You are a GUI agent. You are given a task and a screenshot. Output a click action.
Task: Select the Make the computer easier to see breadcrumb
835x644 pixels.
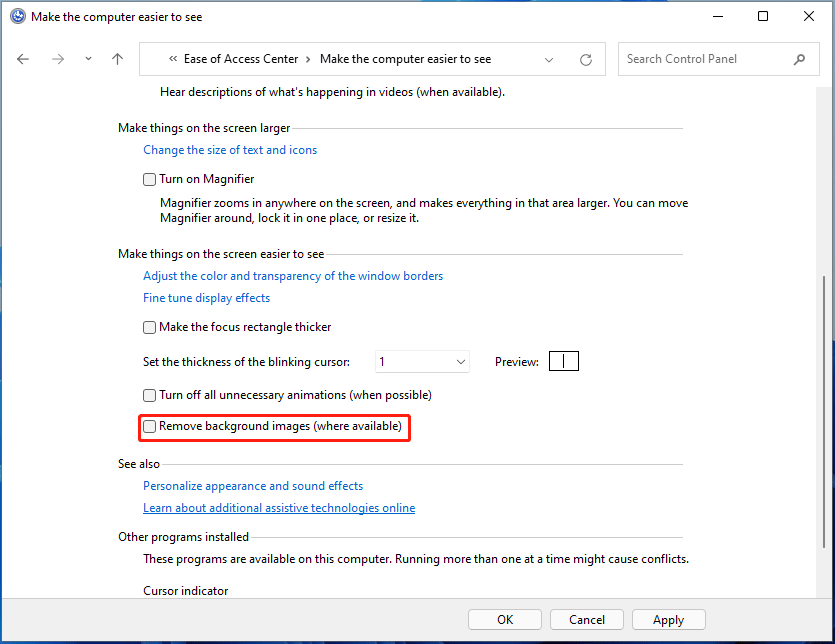point(405,59)
